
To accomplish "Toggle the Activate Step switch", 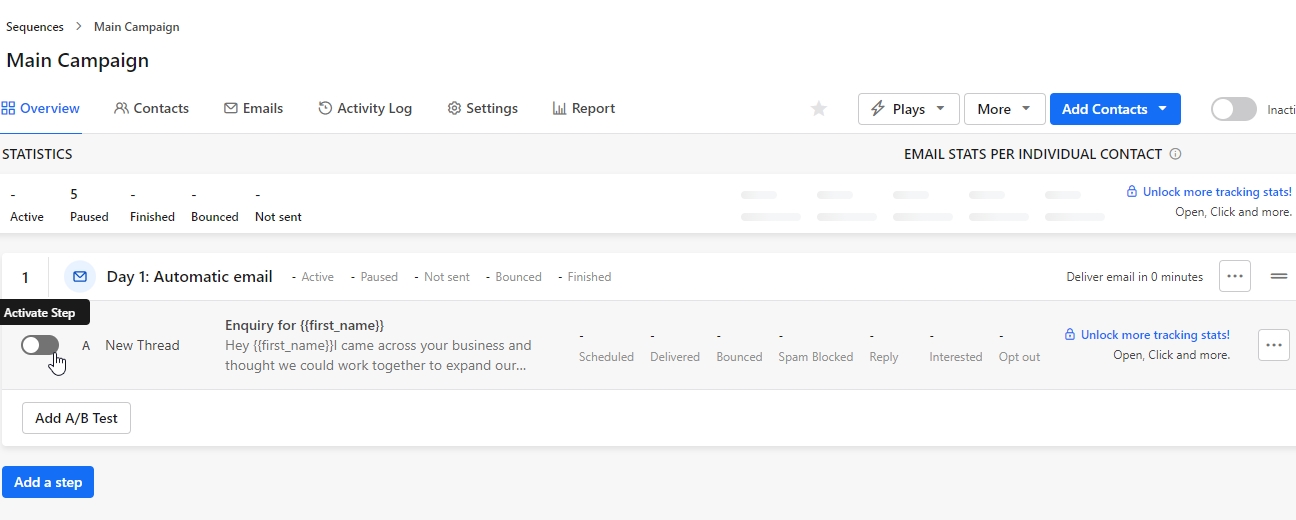I will click(40, 345).
